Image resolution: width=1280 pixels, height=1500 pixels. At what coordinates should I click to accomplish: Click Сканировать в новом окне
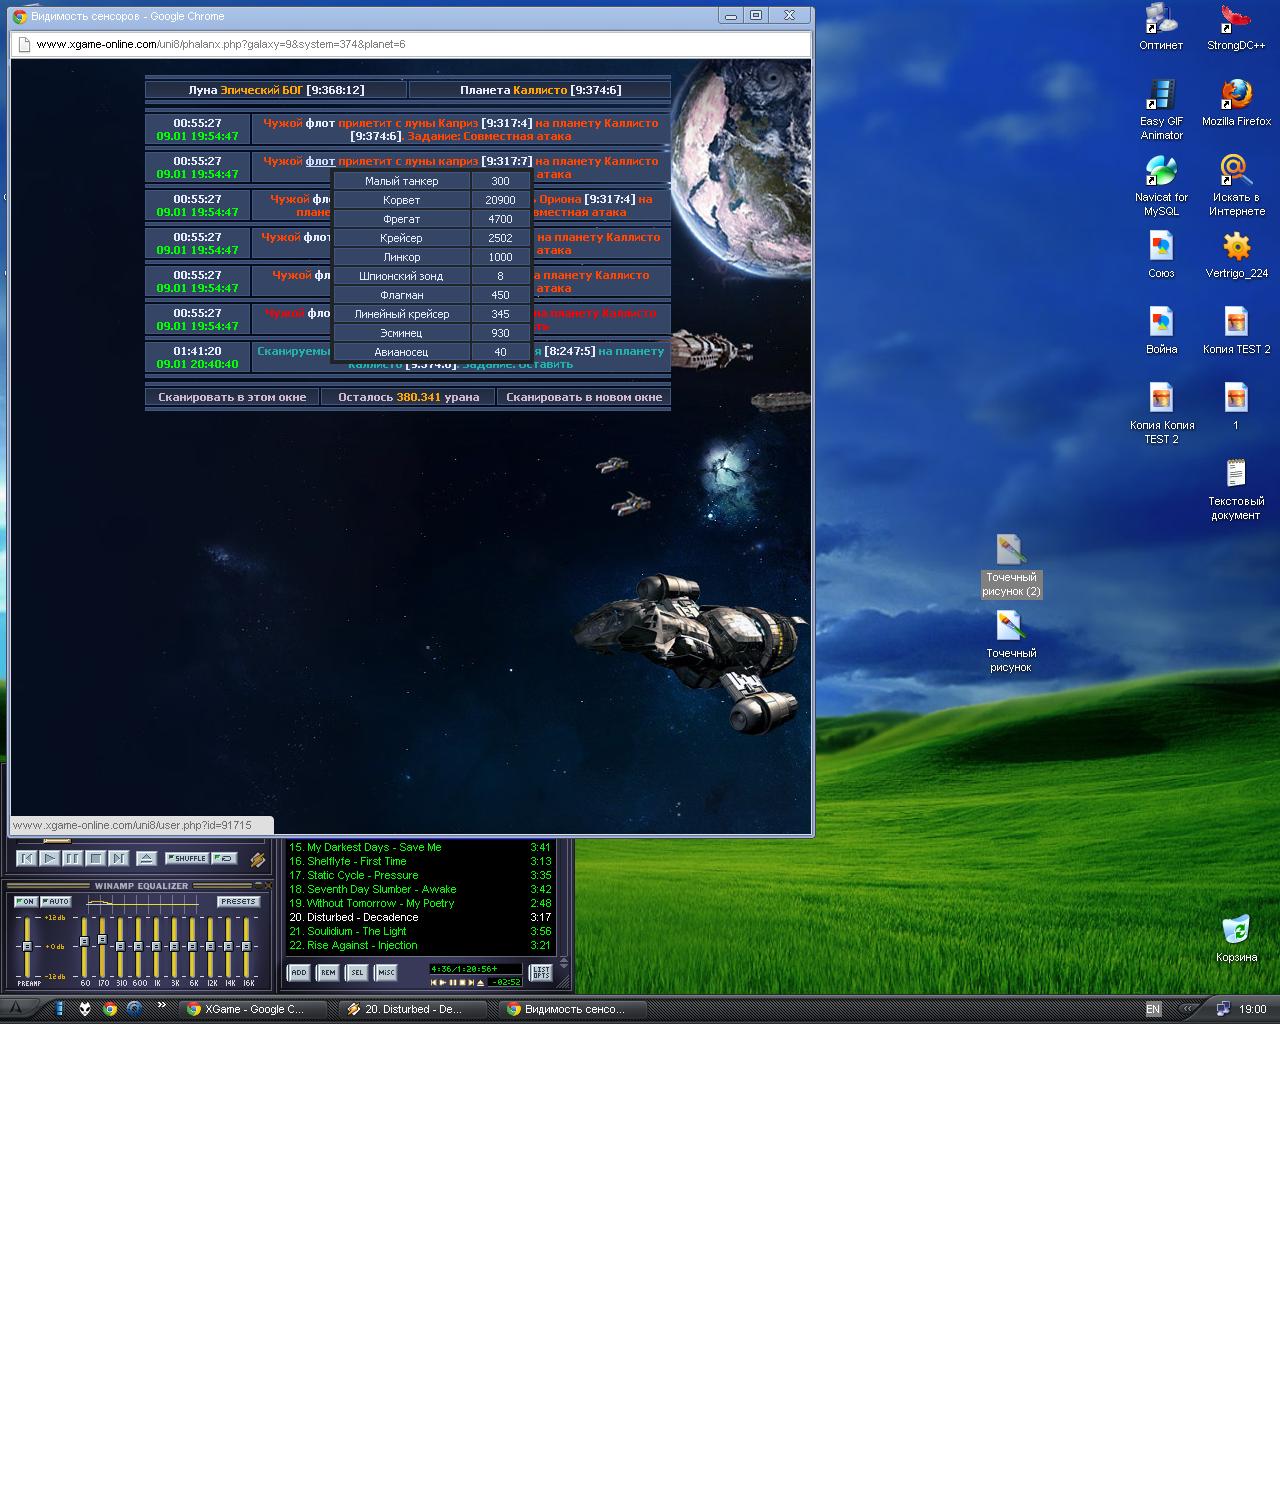click(x=584, y=397)
